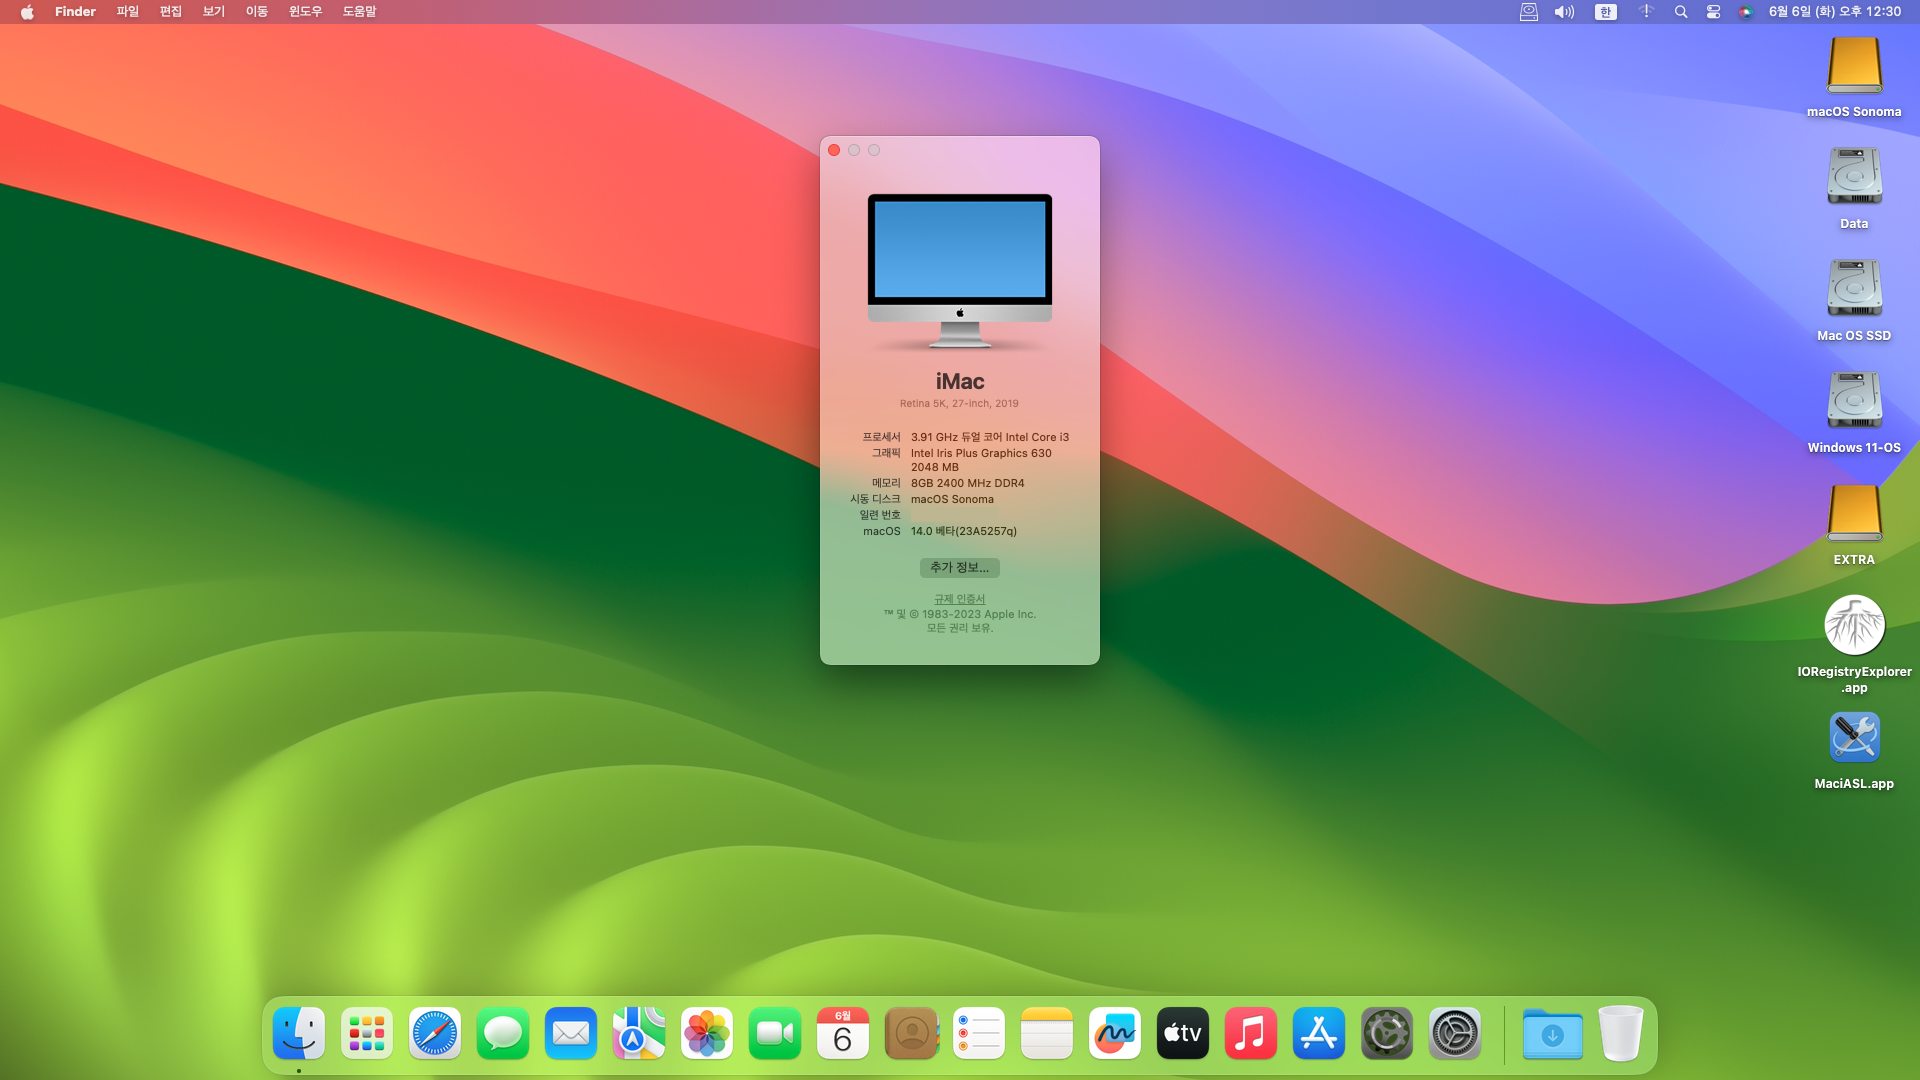
Task: Open the Finder menu in menu bar
Action: [75, 12]
